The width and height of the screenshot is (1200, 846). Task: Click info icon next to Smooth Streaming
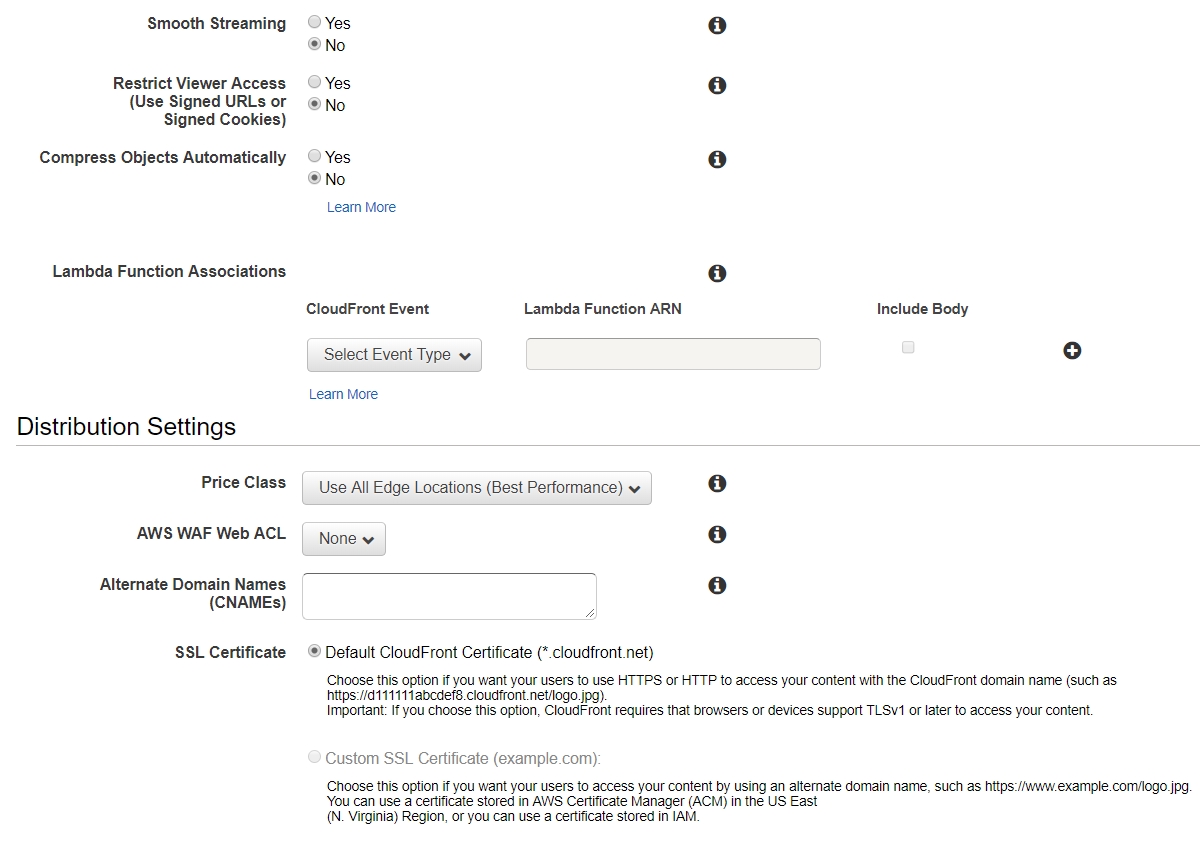717,26
